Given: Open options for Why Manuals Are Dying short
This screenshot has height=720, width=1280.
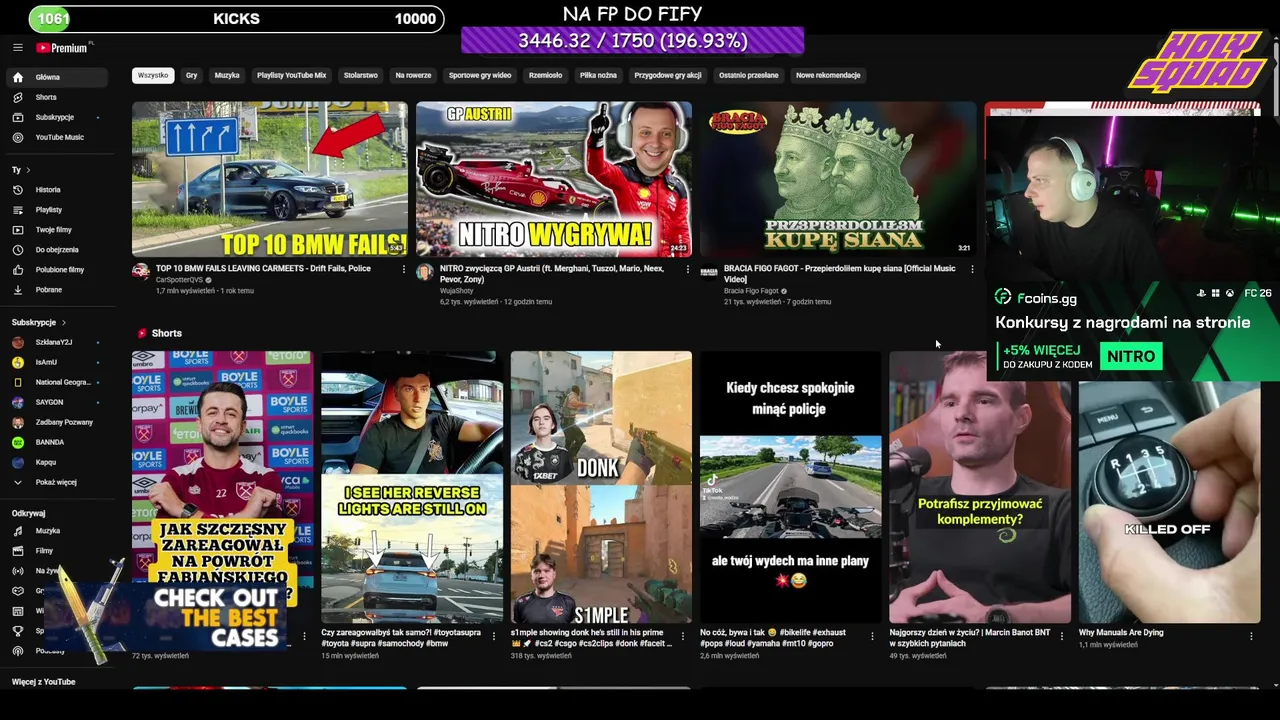Looking at the screenshot, I should click(x=1251, y=636).
